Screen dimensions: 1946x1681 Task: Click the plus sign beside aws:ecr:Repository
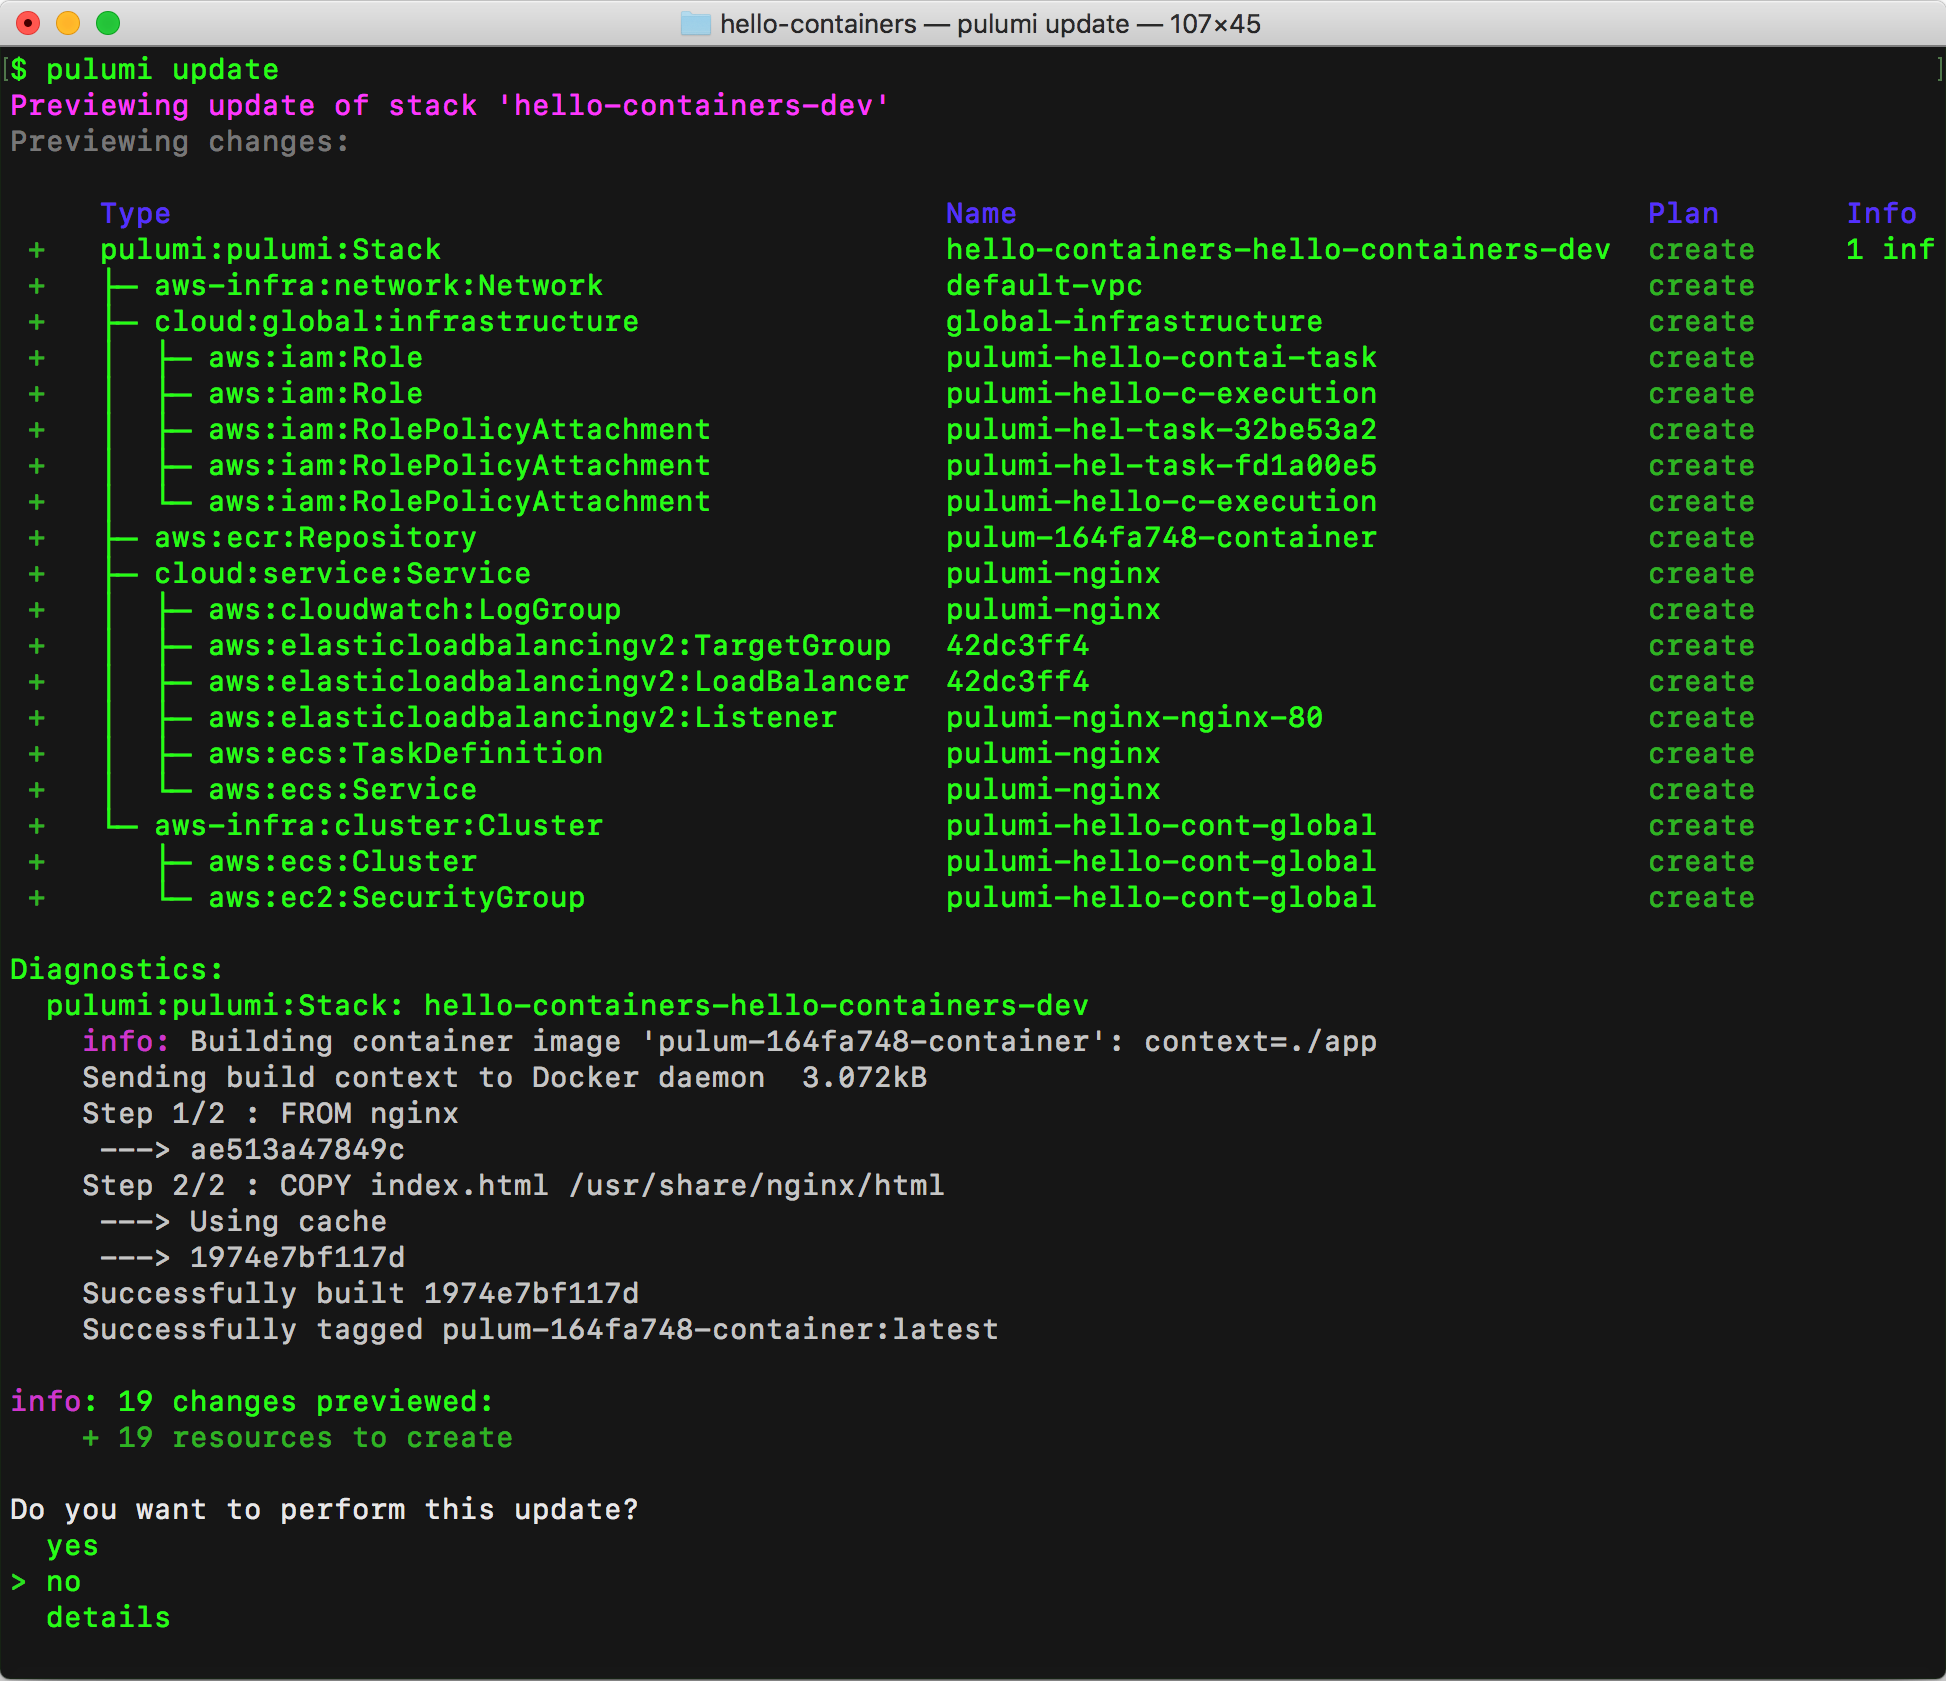click(37, 538)
